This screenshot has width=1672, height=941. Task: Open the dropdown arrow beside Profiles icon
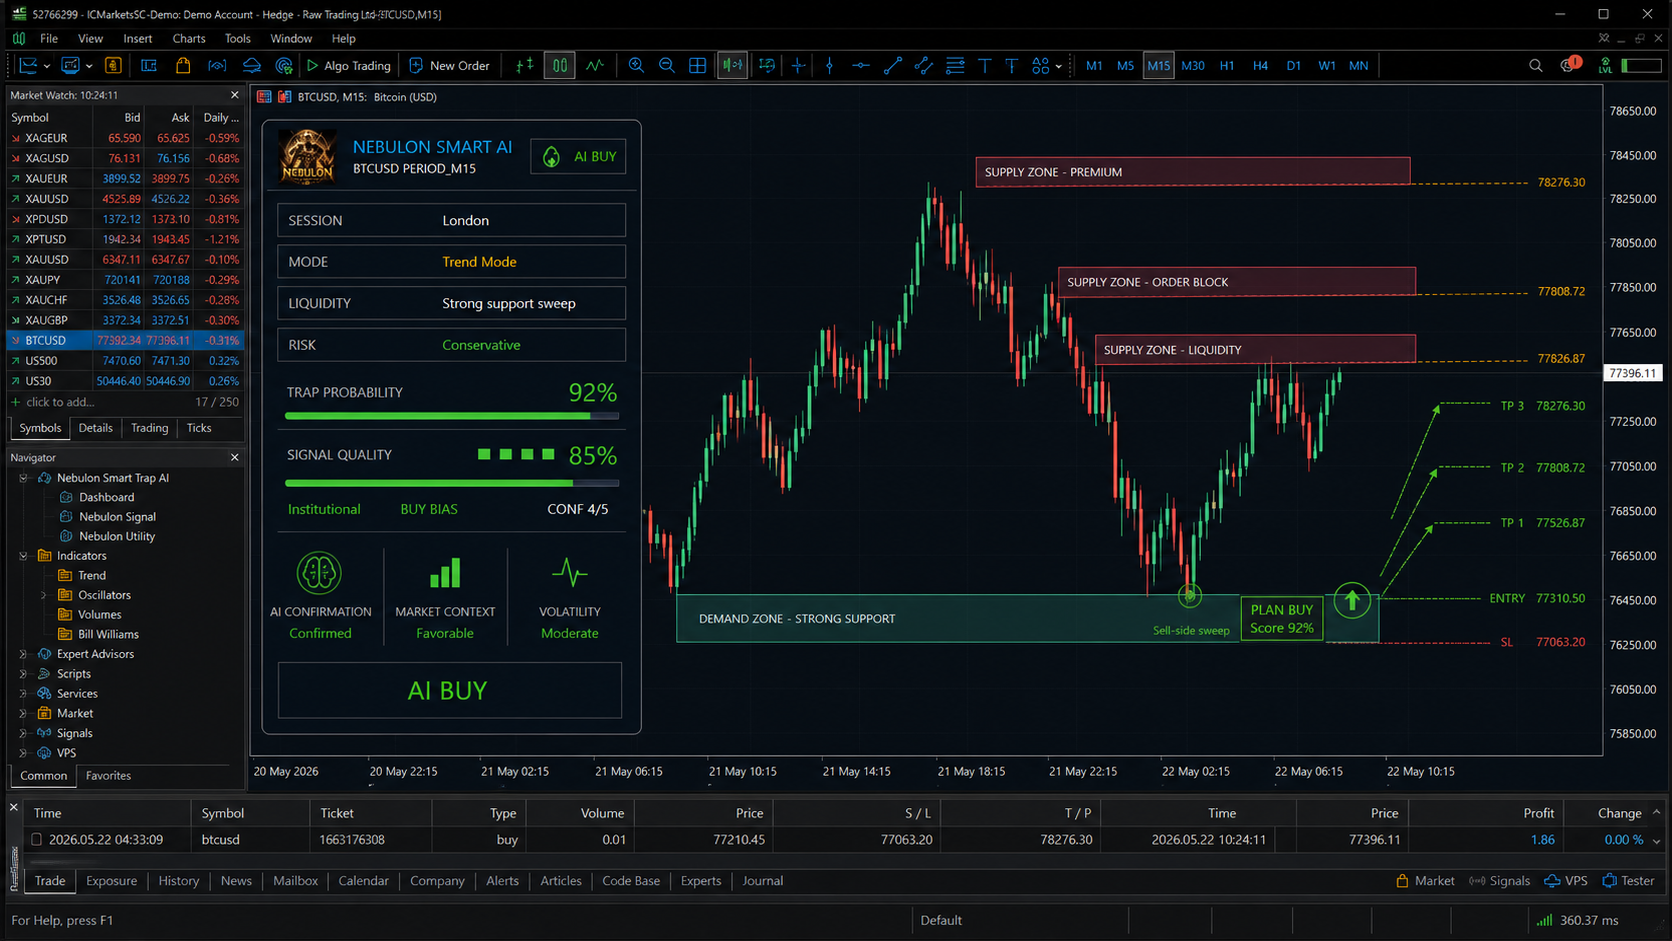point(89,67)
